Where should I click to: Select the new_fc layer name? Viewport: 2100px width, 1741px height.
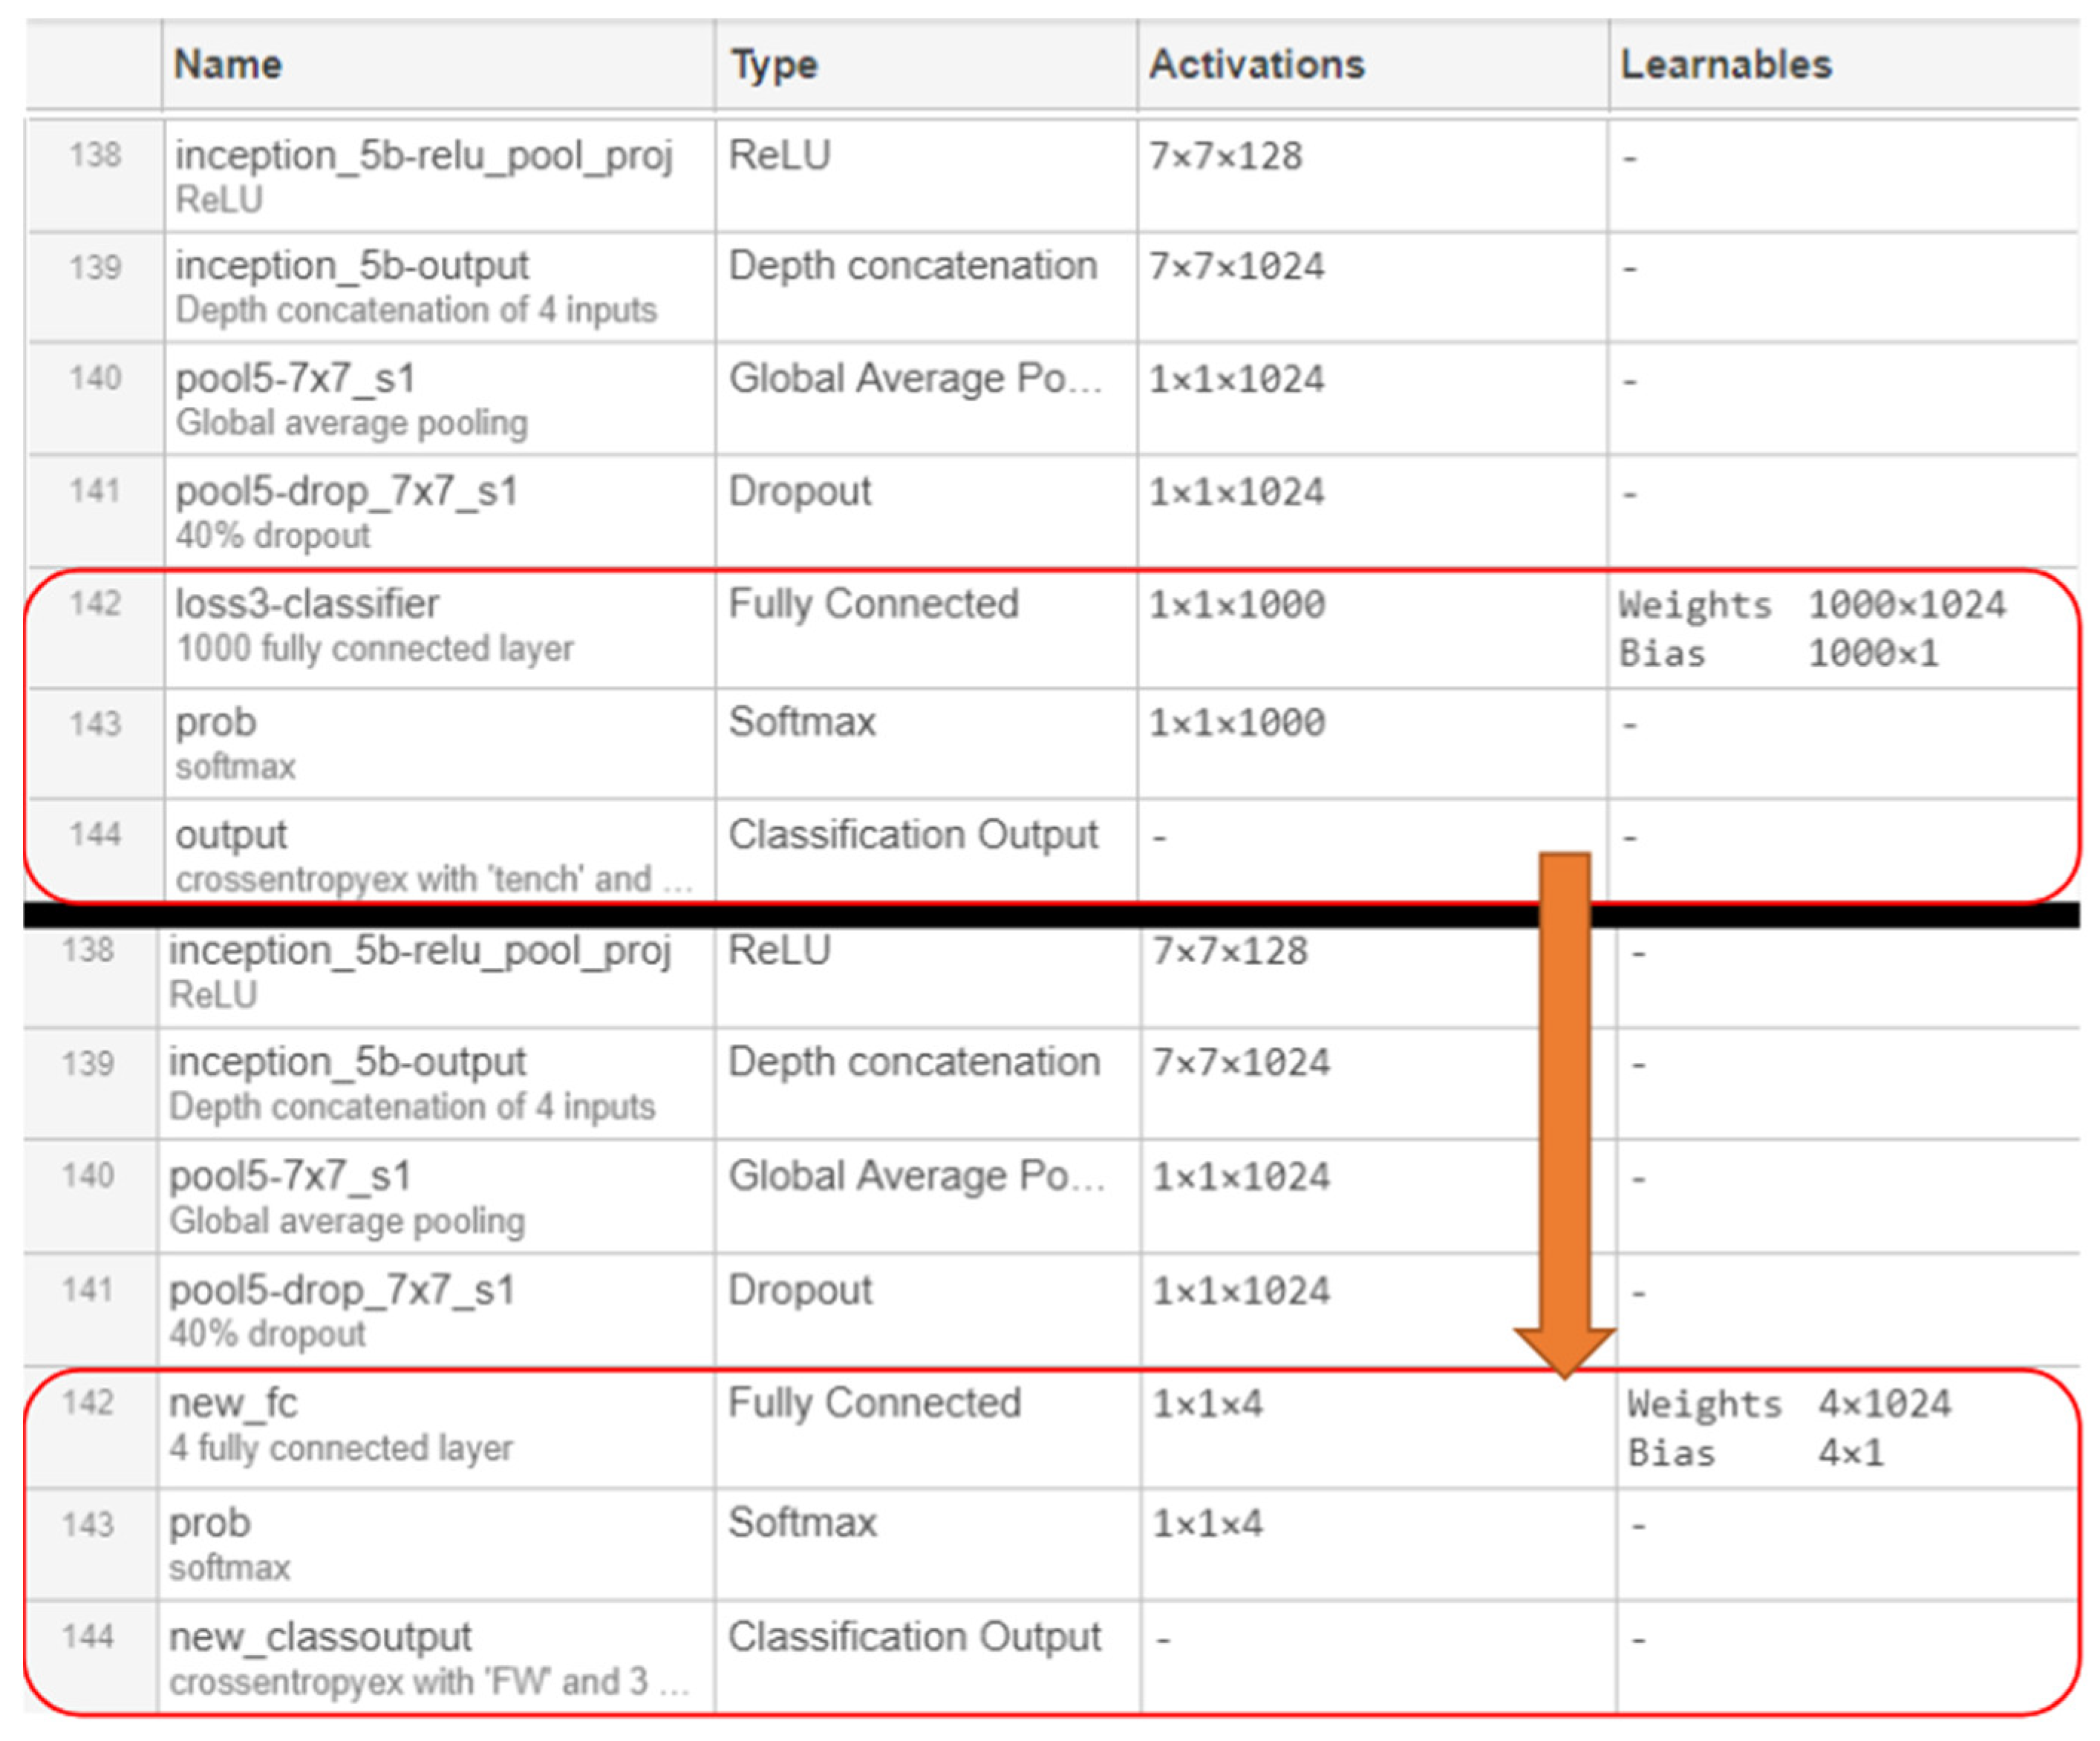point(233,1403)
